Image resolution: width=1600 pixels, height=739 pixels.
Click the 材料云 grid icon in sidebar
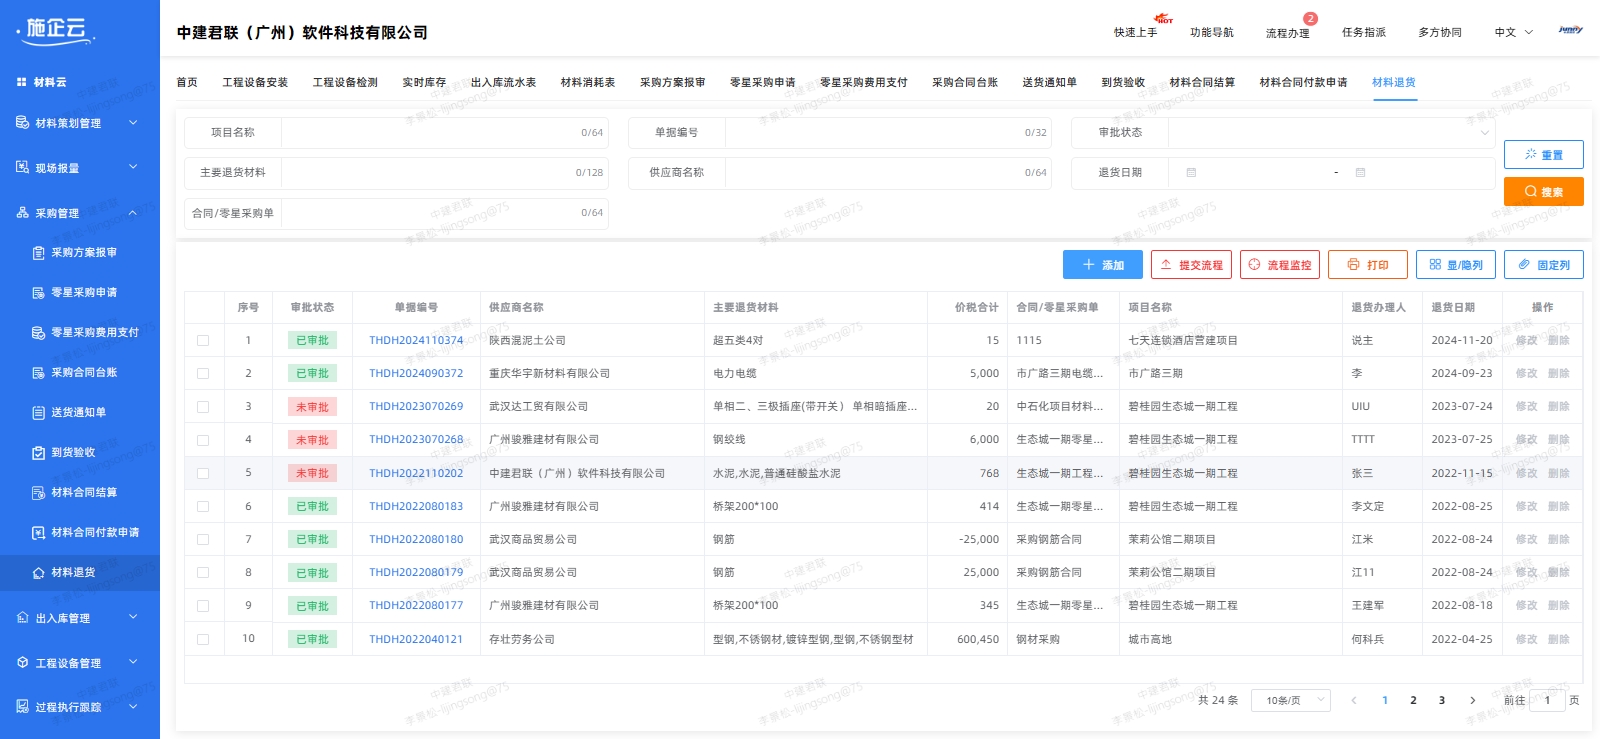(x=22, y=82)
